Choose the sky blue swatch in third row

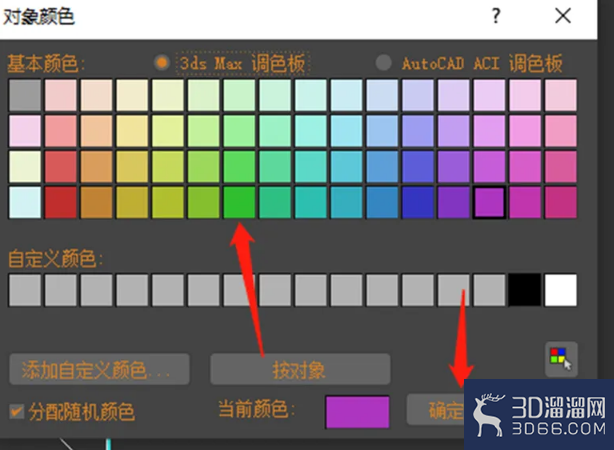tap(382, 166)
